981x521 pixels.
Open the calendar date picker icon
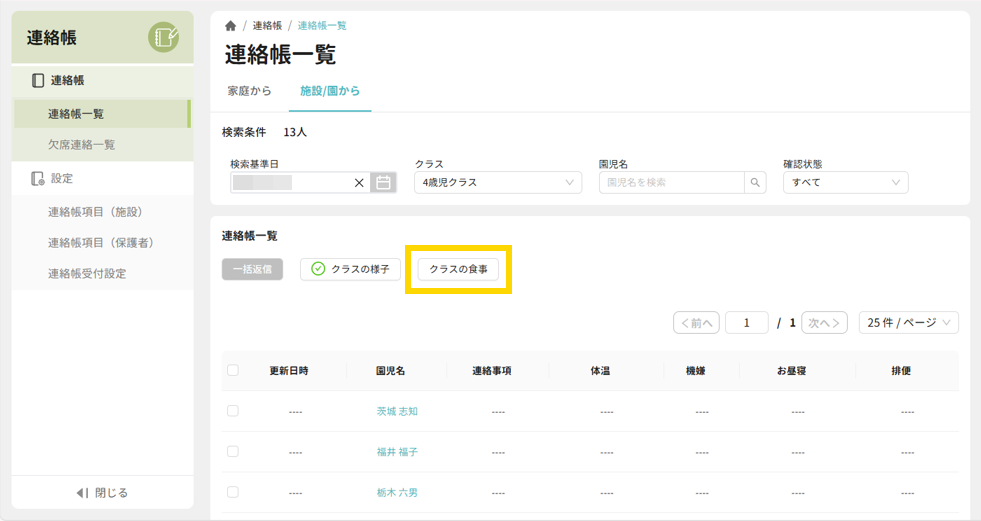coord(383,183)
